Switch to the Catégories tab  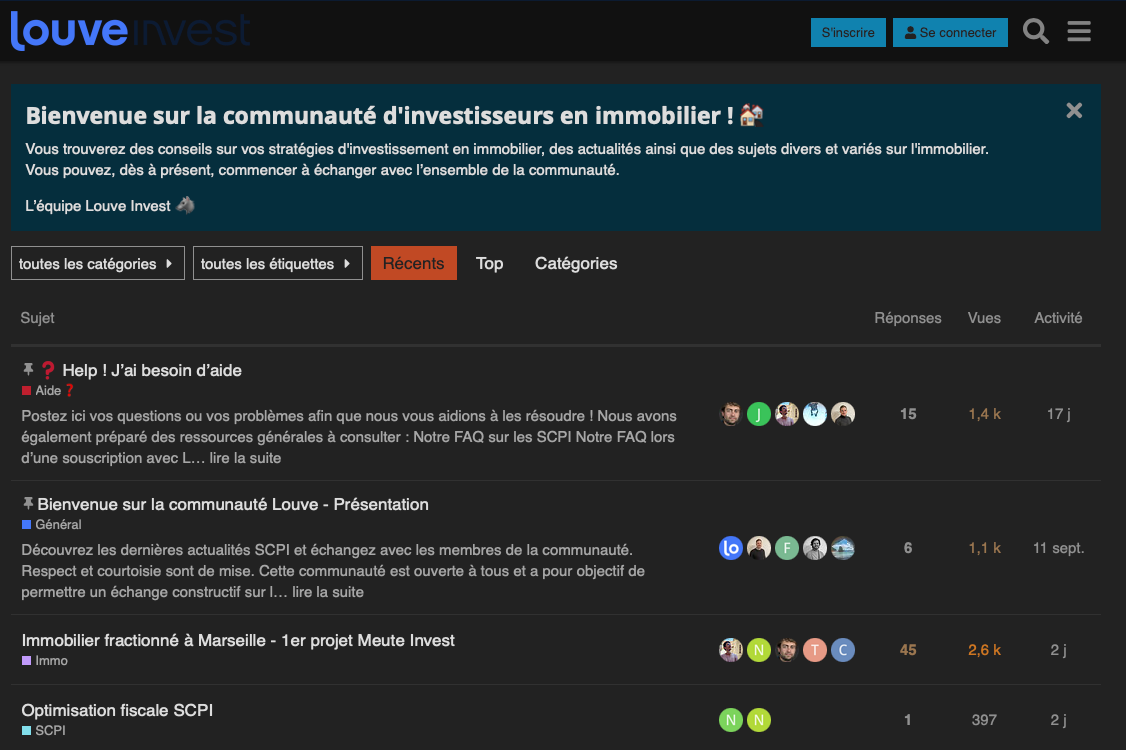[x=576, y=263]
